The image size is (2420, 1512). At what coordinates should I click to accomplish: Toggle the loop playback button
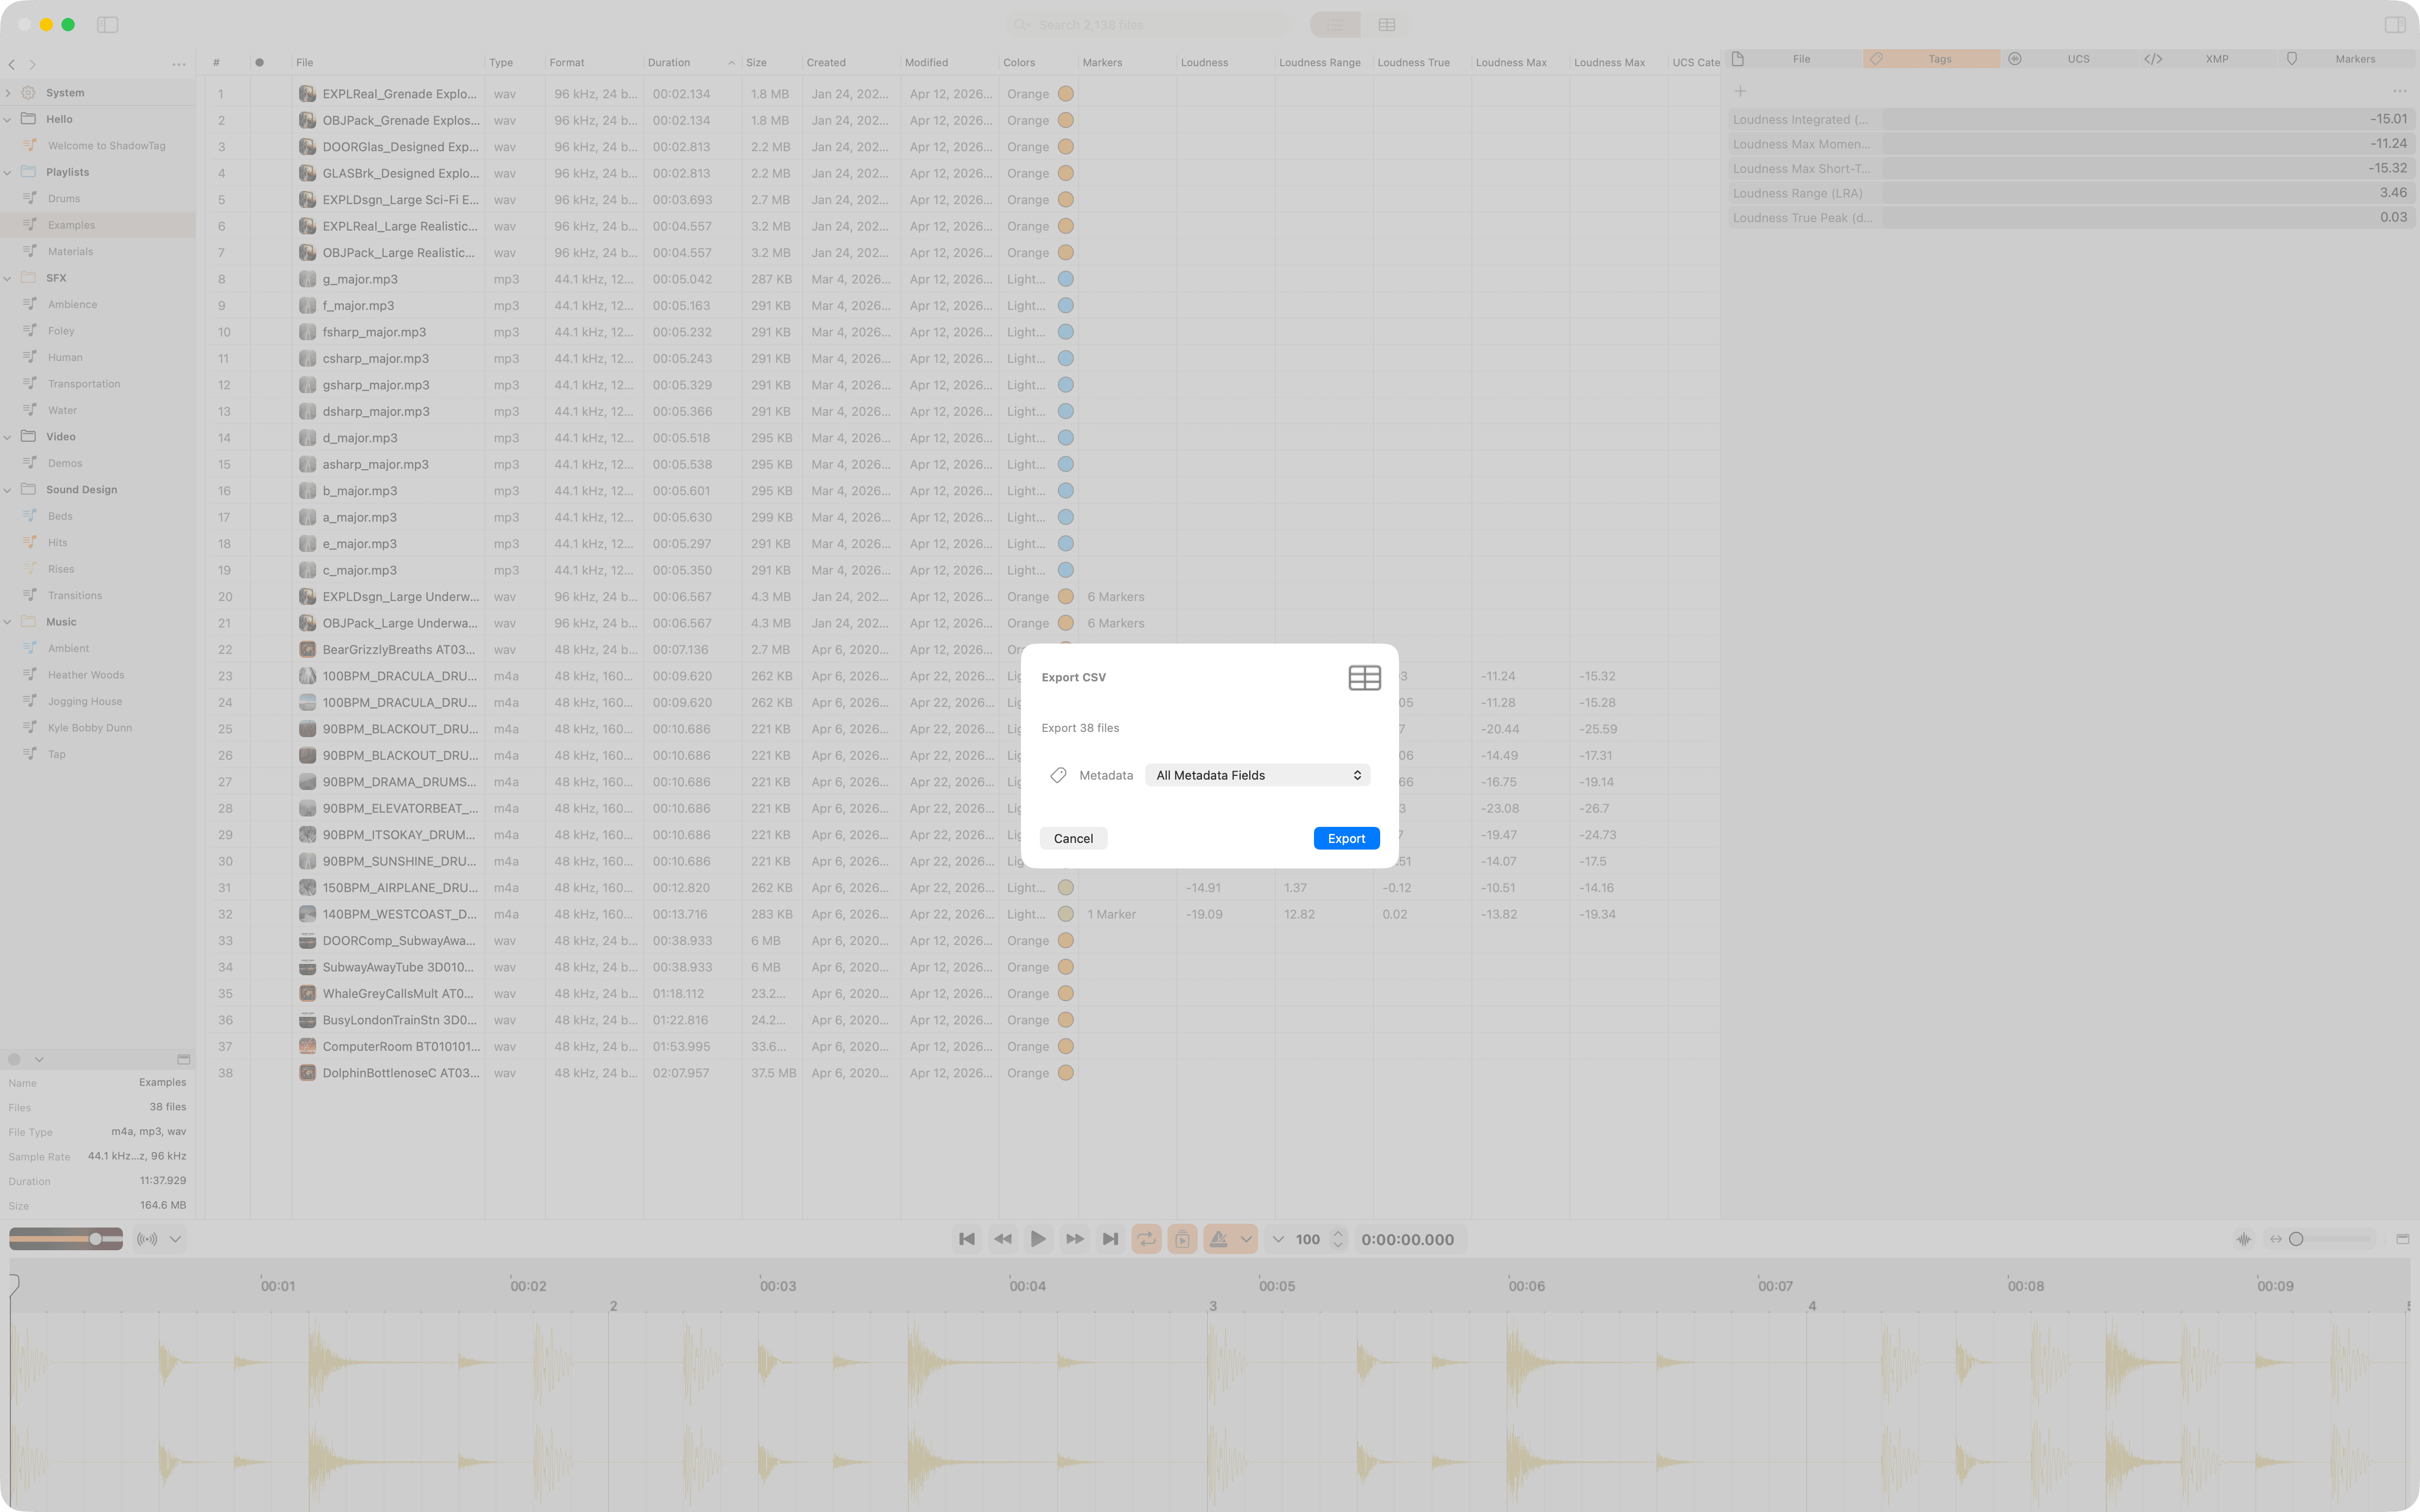(x=1146, y=1239)
